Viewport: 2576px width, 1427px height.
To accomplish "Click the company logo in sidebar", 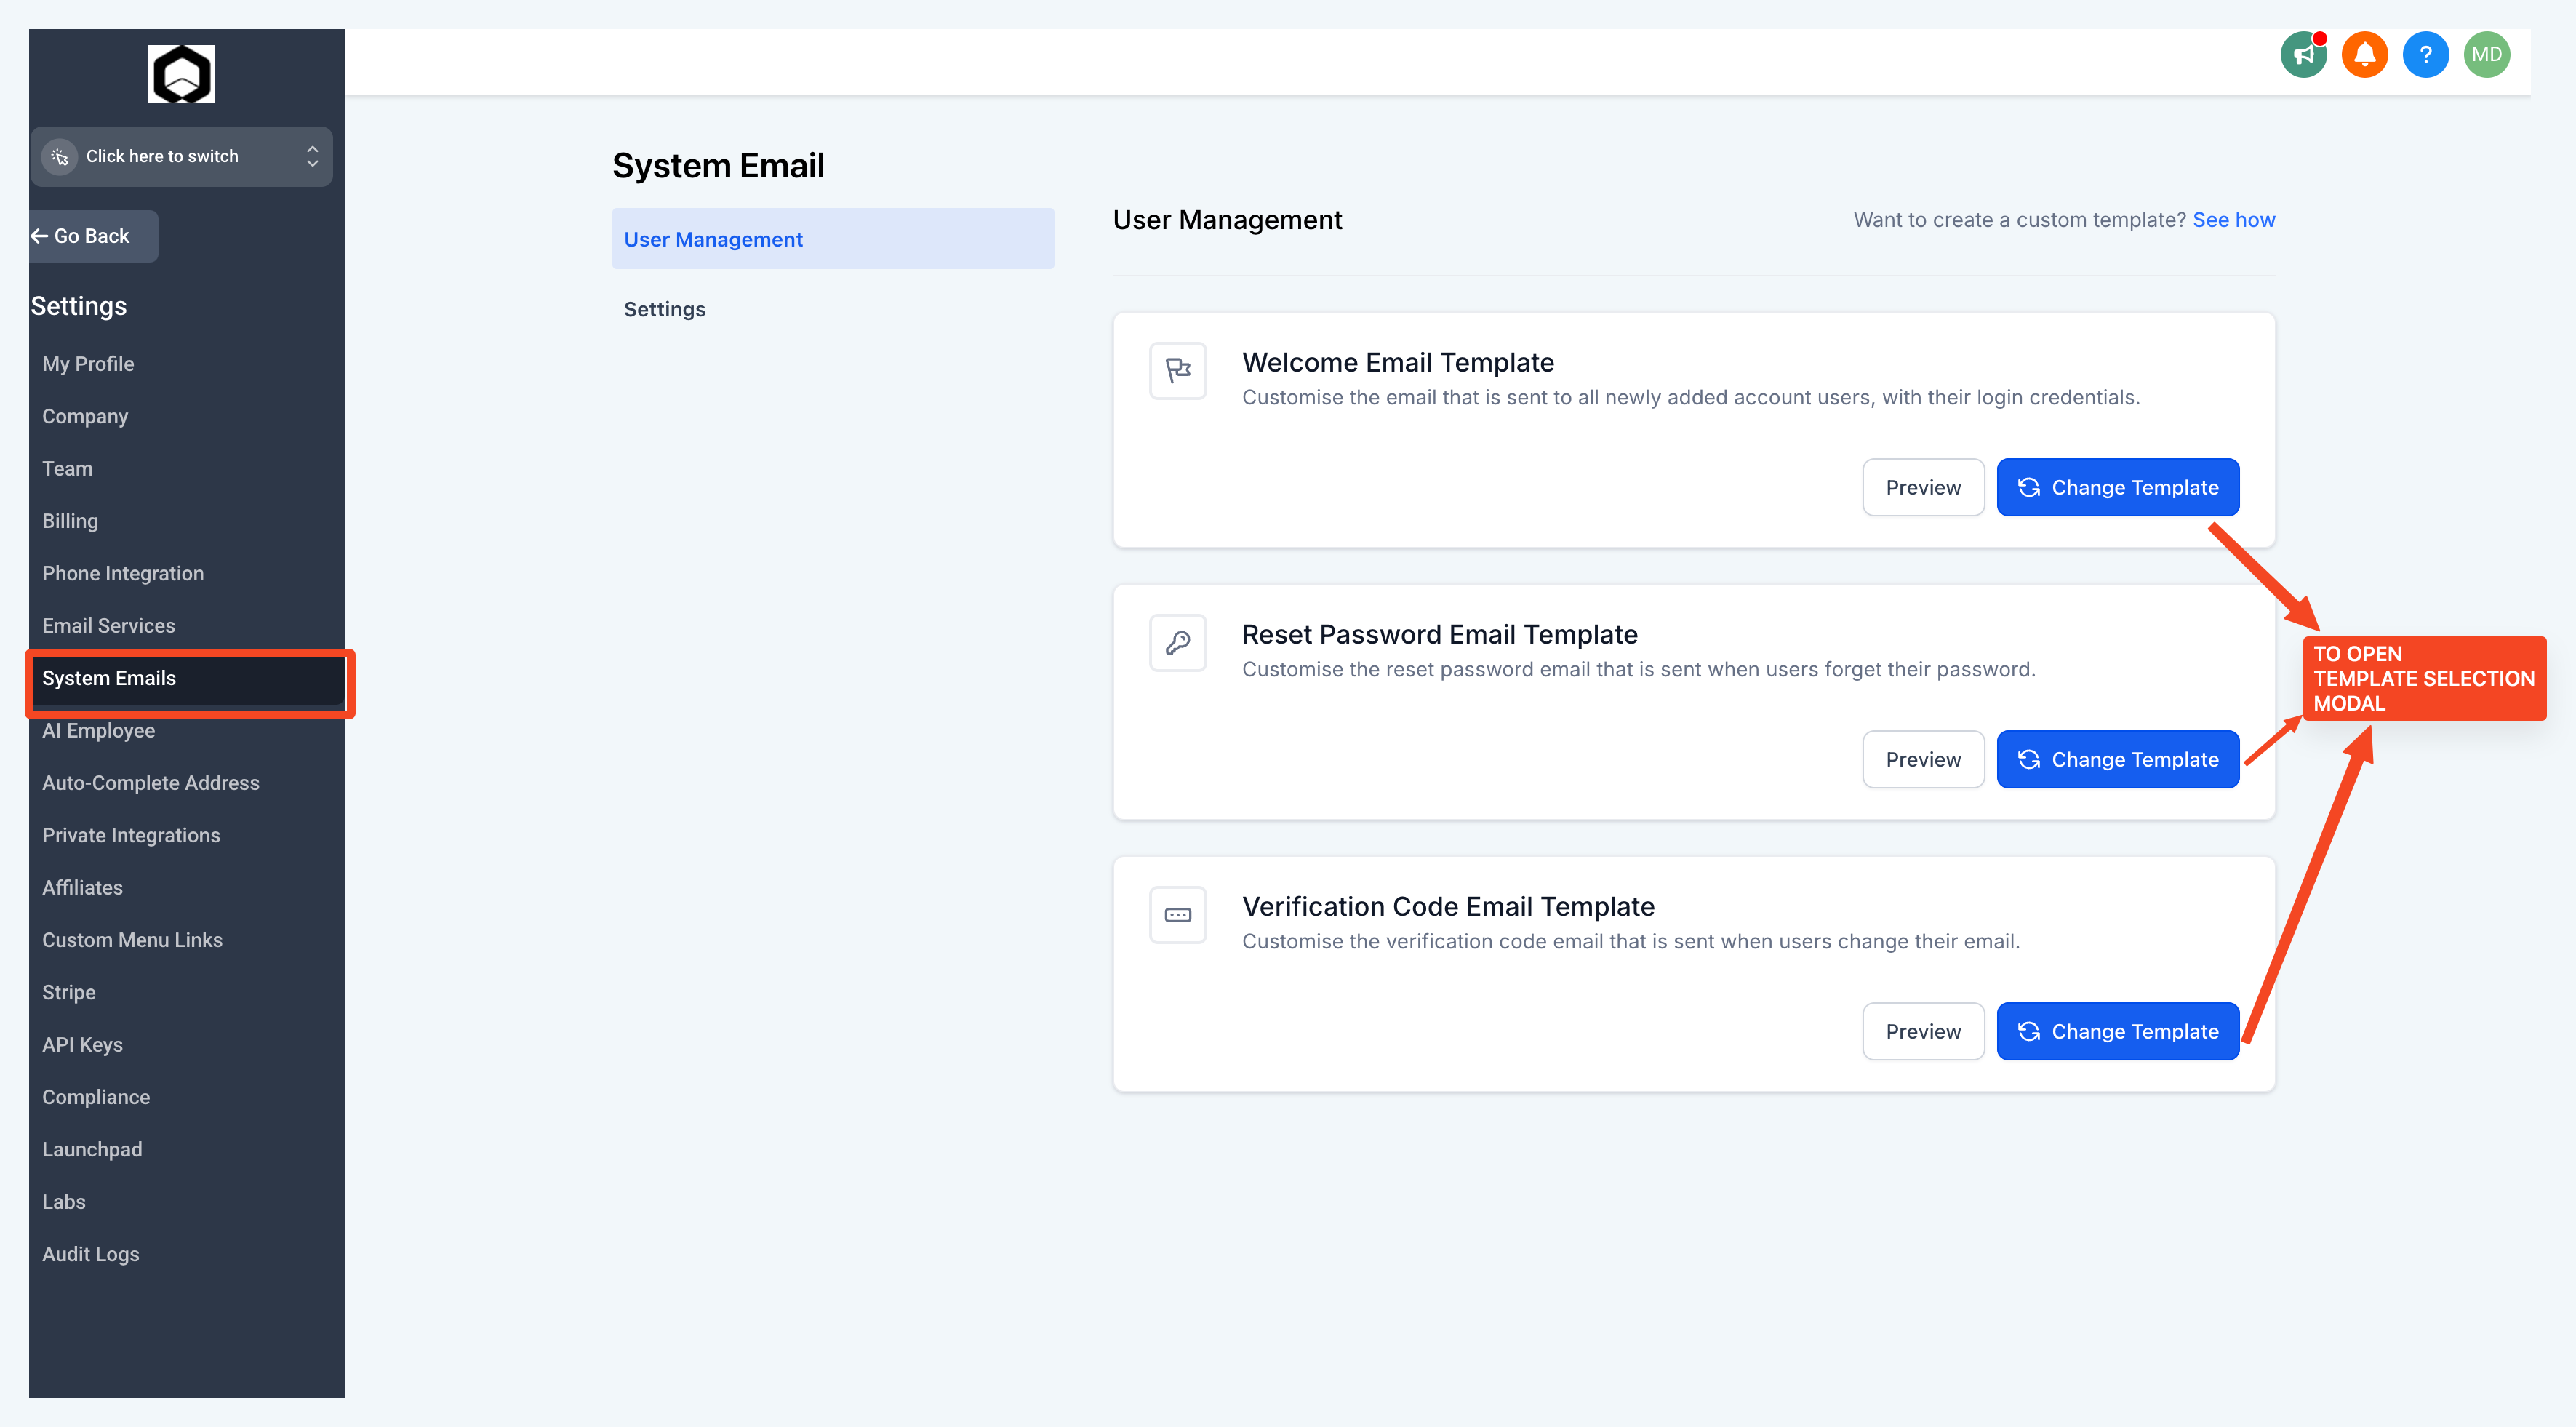I will pyautogui.click(x=181, y=74).
